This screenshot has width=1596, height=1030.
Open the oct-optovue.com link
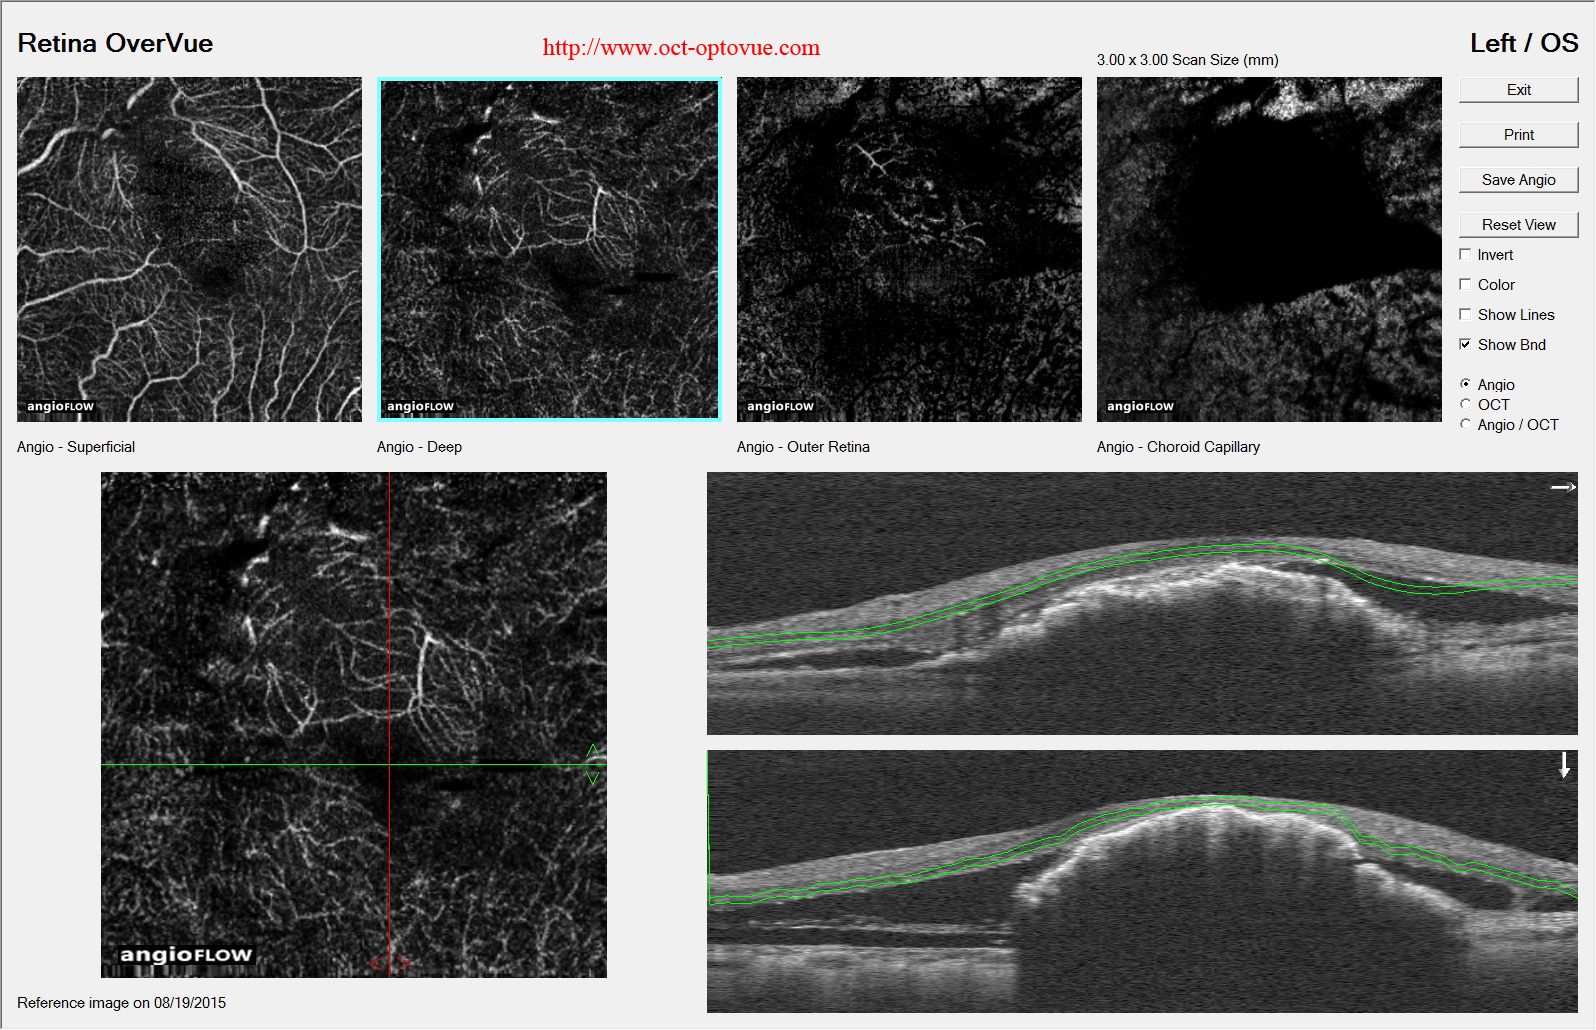[681, 47]
